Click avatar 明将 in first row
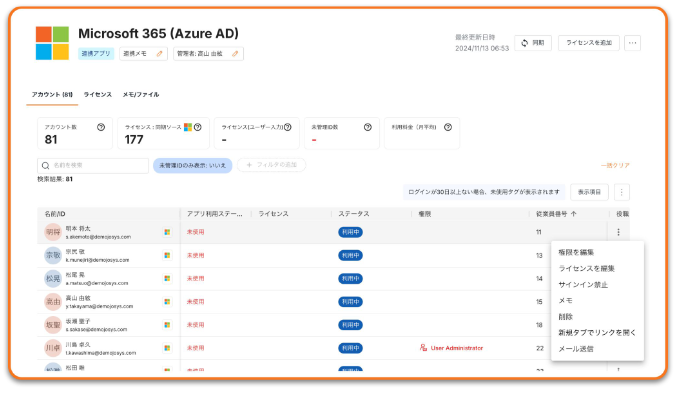Screen dimensions: 677x396 (53, 232)
